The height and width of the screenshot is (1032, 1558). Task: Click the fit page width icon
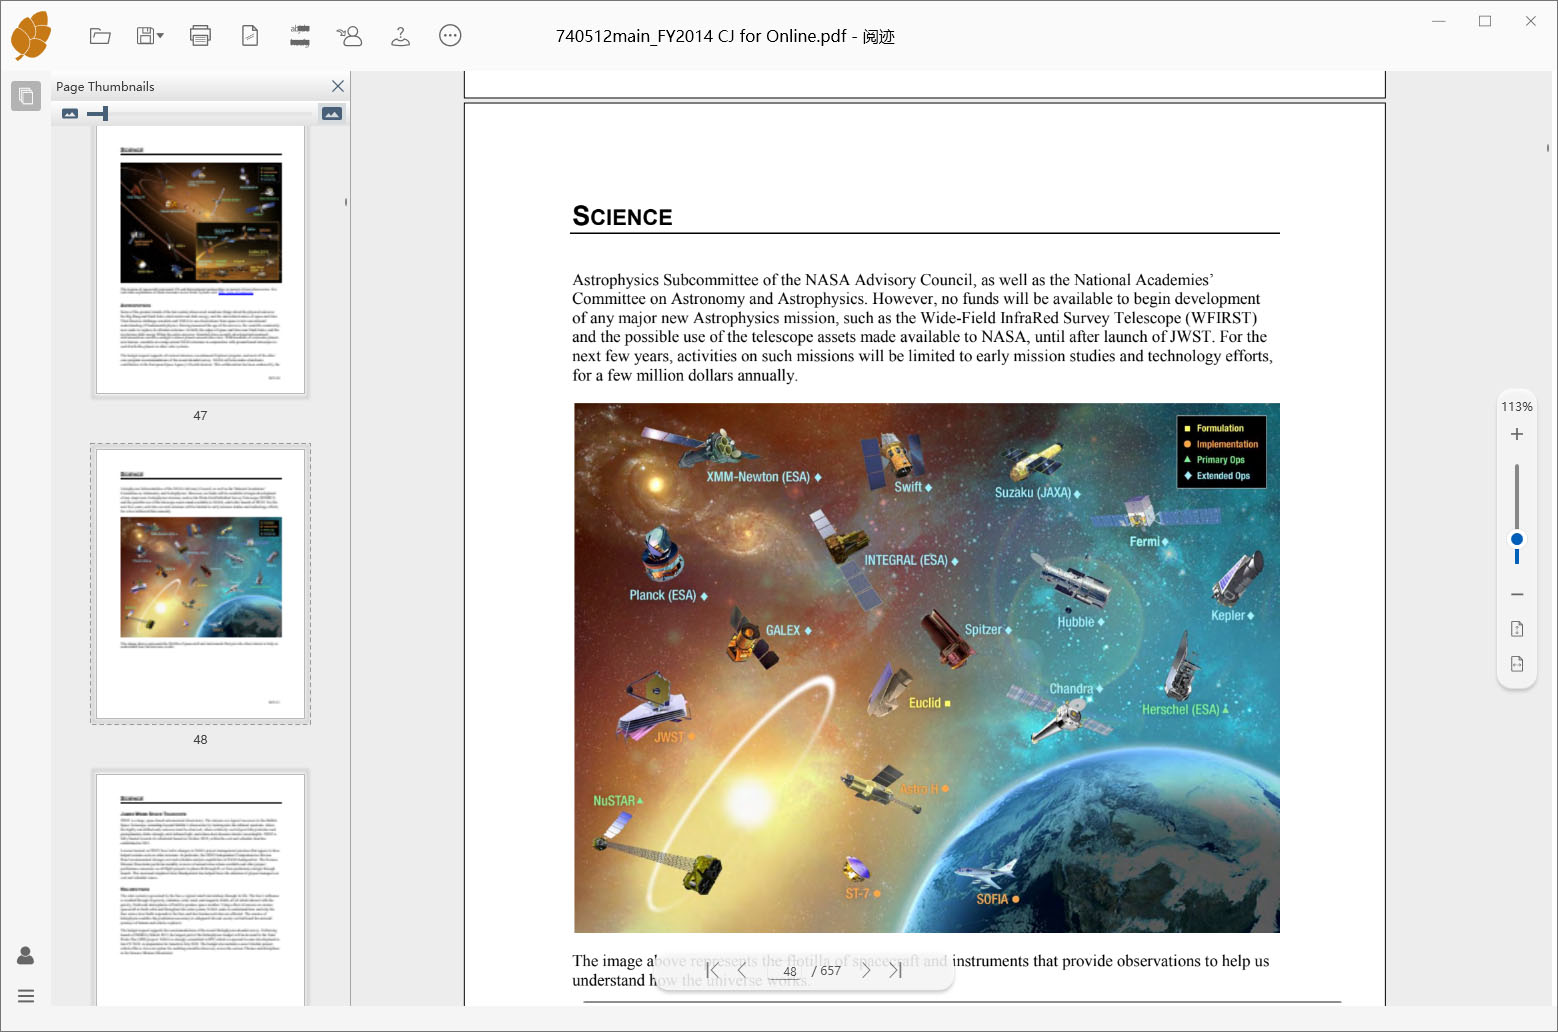tap(1517, 664)
